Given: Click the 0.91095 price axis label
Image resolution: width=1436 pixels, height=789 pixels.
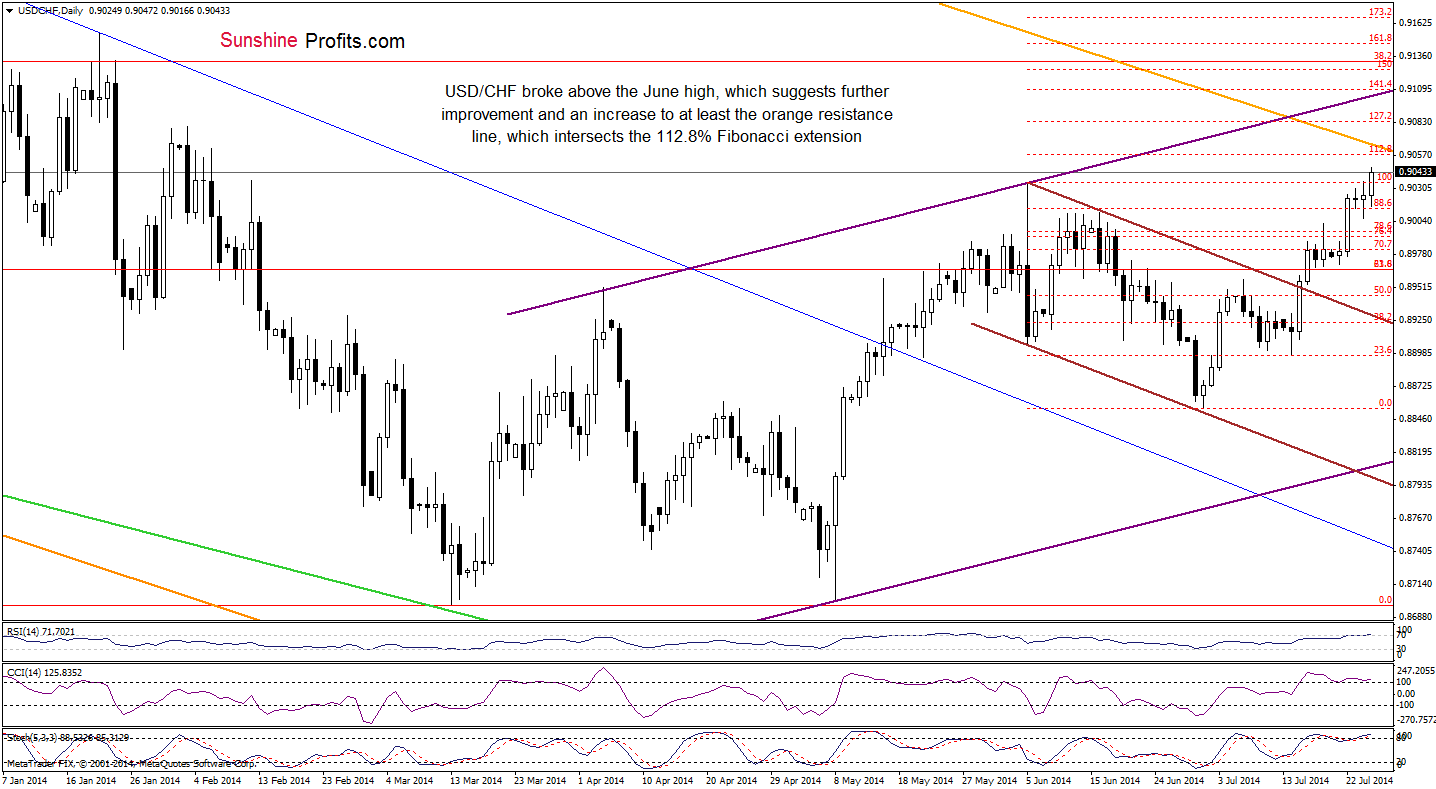Looking at the screenshot, I should (1416, 88).
